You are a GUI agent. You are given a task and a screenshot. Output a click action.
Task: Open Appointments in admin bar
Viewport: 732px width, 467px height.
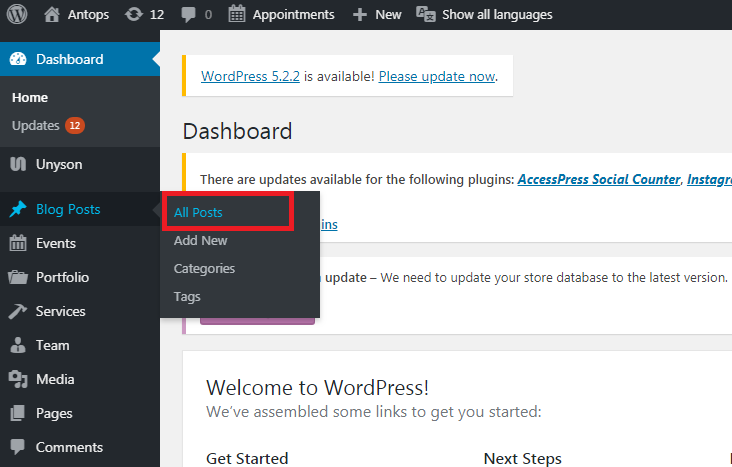pos(293,15)
